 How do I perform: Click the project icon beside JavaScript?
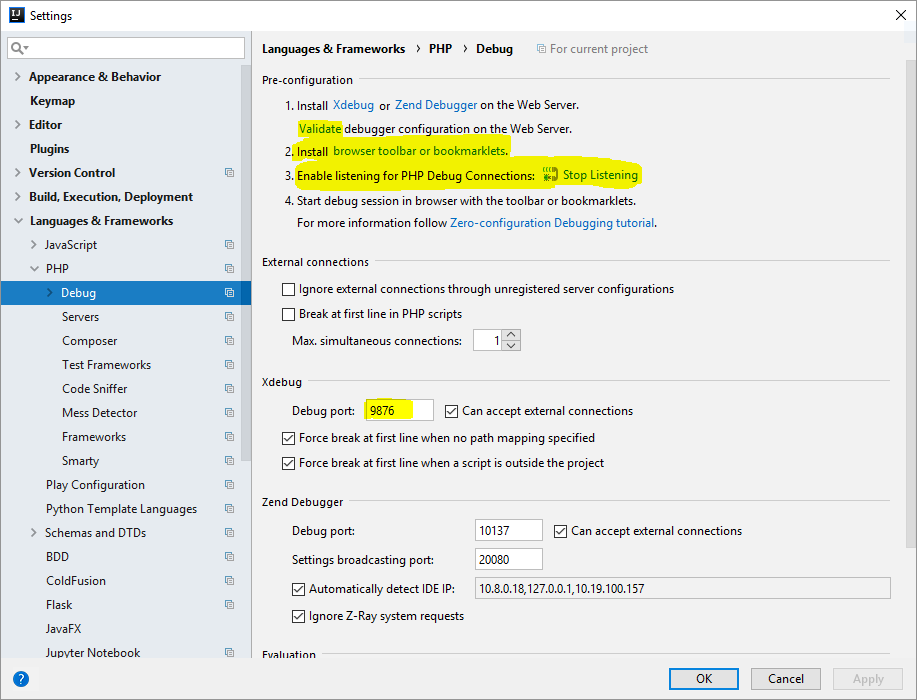click(x=229, y=245)
